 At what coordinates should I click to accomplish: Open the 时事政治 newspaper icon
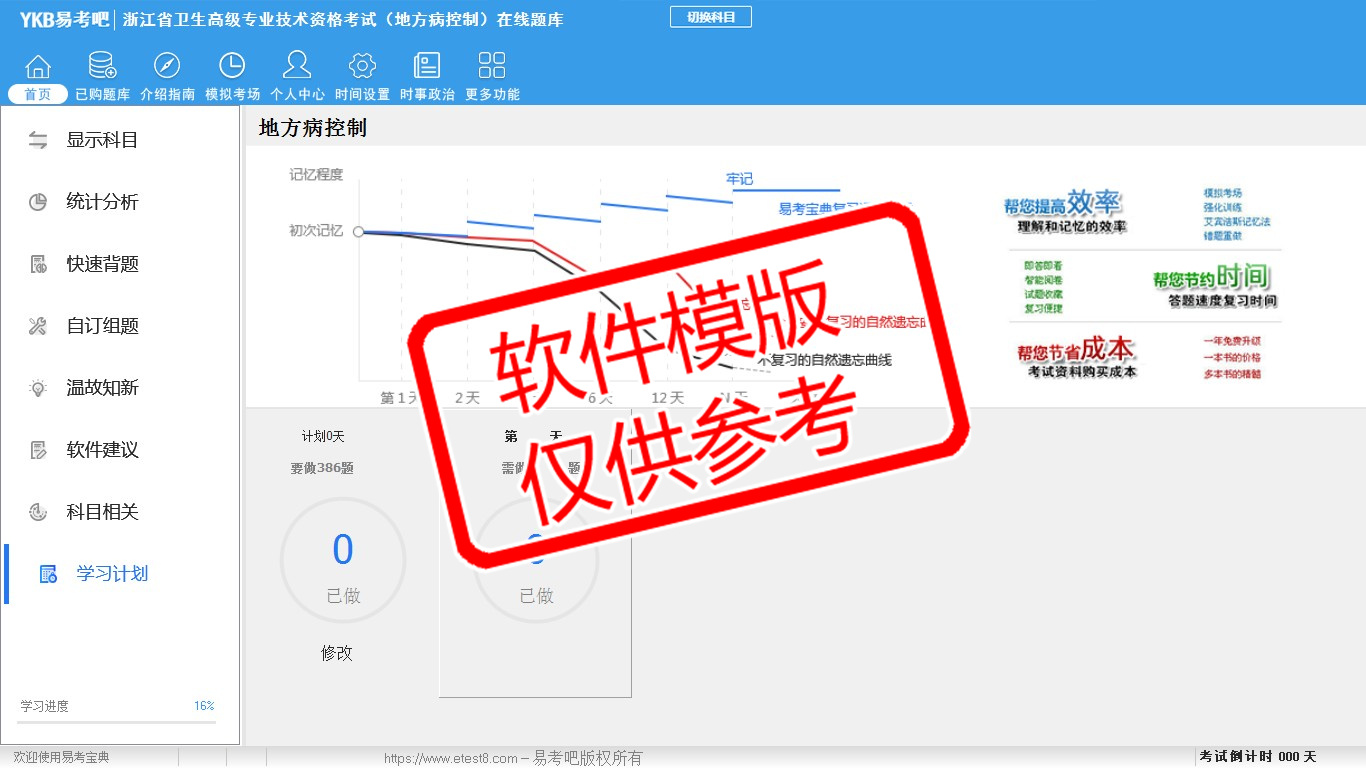[427, 66]
